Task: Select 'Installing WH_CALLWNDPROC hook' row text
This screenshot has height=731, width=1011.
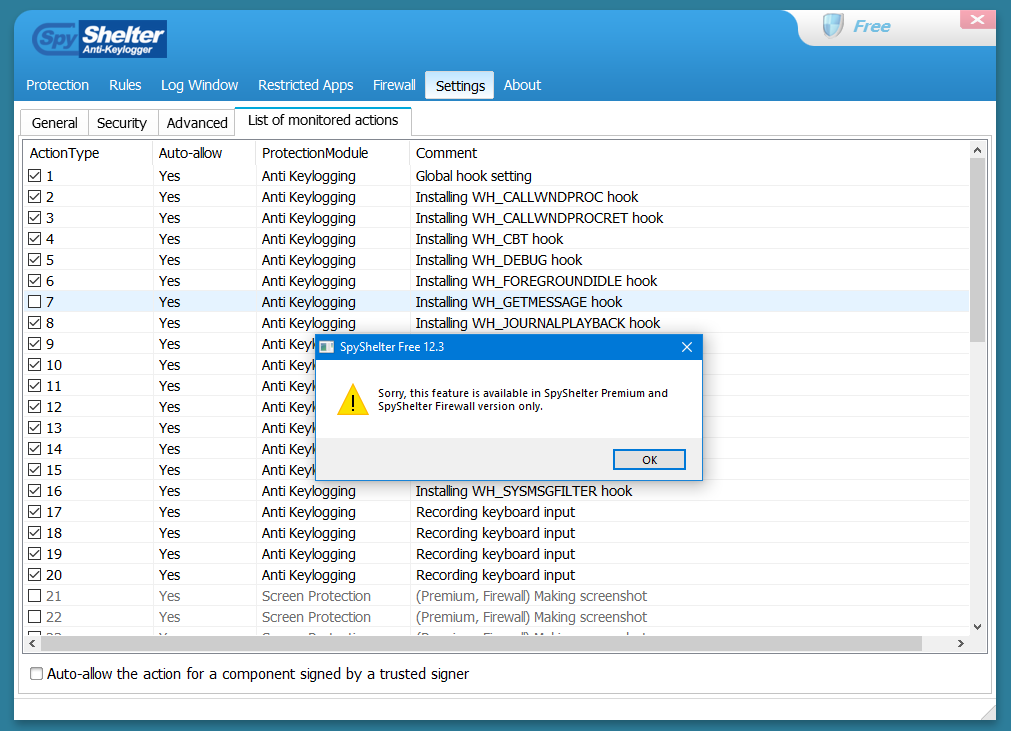Action: point(527,197)
